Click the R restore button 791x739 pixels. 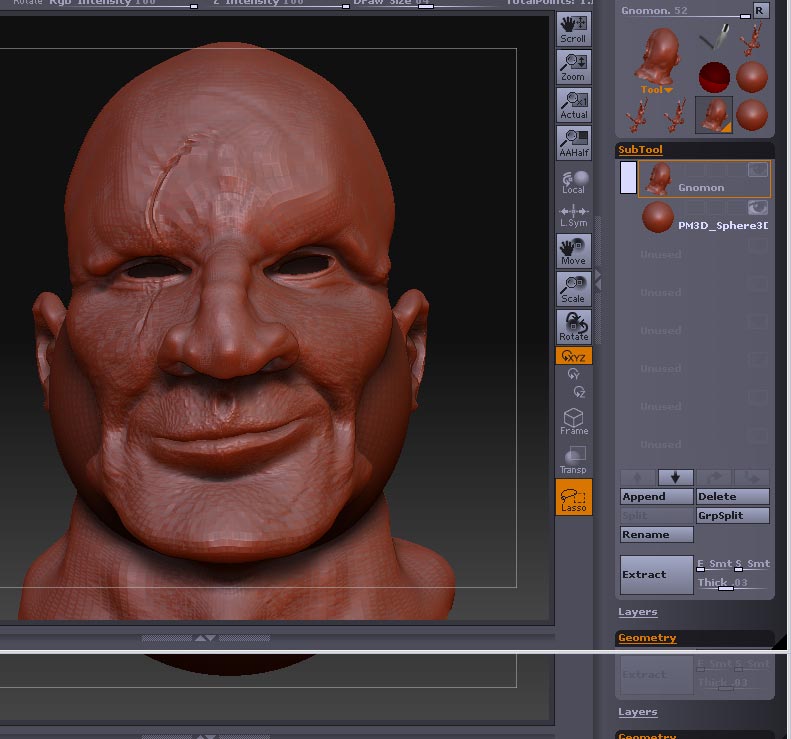tap(760, 11)
